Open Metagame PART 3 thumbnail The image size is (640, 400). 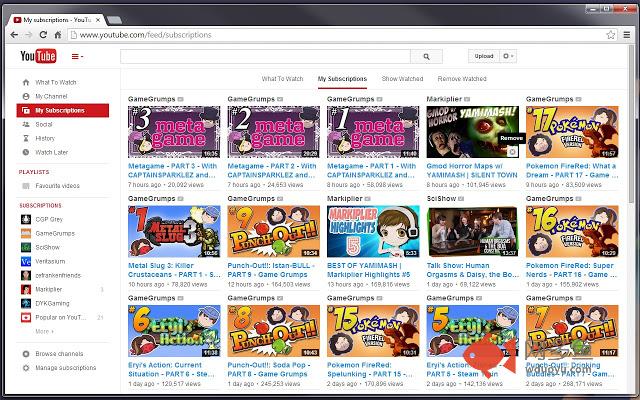point(174,132)
